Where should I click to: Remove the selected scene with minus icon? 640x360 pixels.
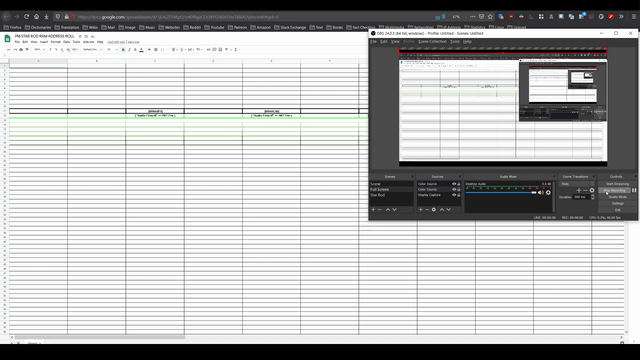380,209
